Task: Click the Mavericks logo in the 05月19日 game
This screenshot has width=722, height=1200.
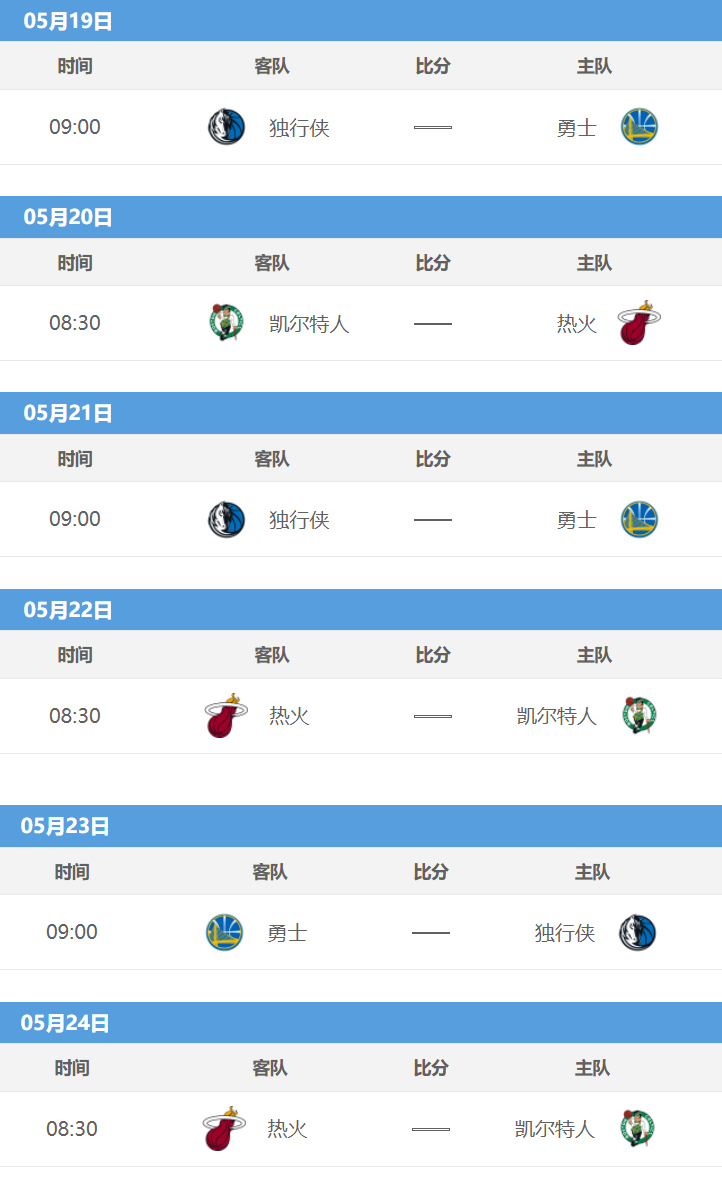Action: 226,127
